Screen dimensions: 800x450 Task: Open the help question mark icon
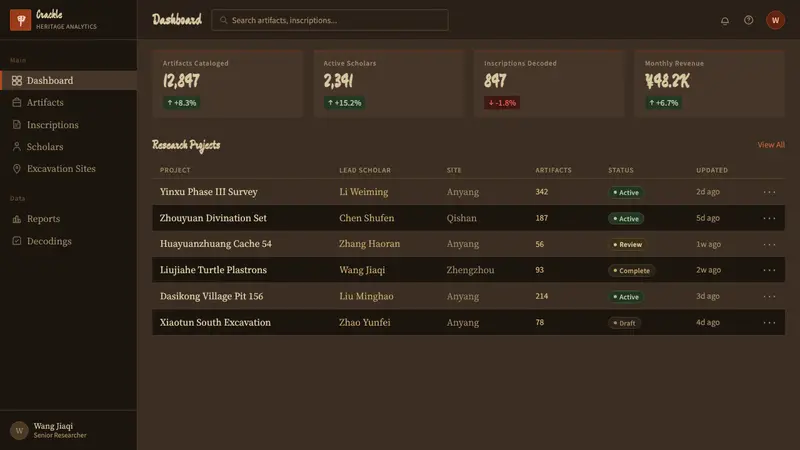748,20
